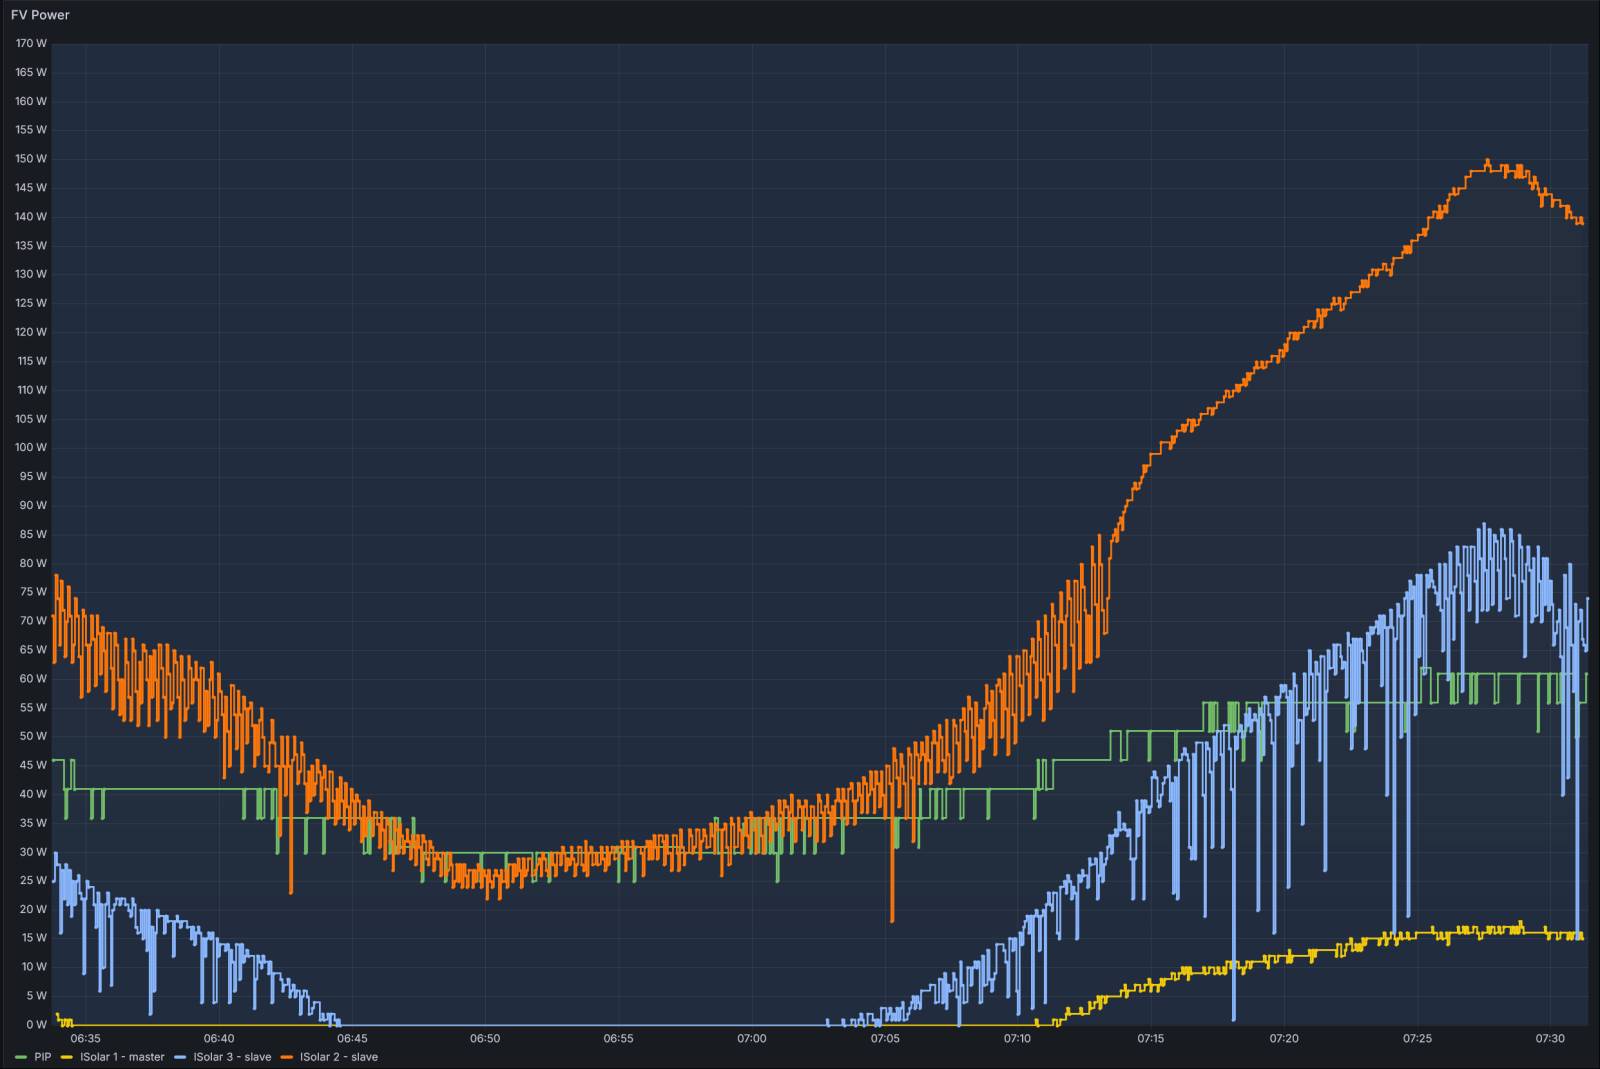Click the 07:30 time axis label
The width and height of the screenshot is (1600, 1069).
tap(1550, 1039)
